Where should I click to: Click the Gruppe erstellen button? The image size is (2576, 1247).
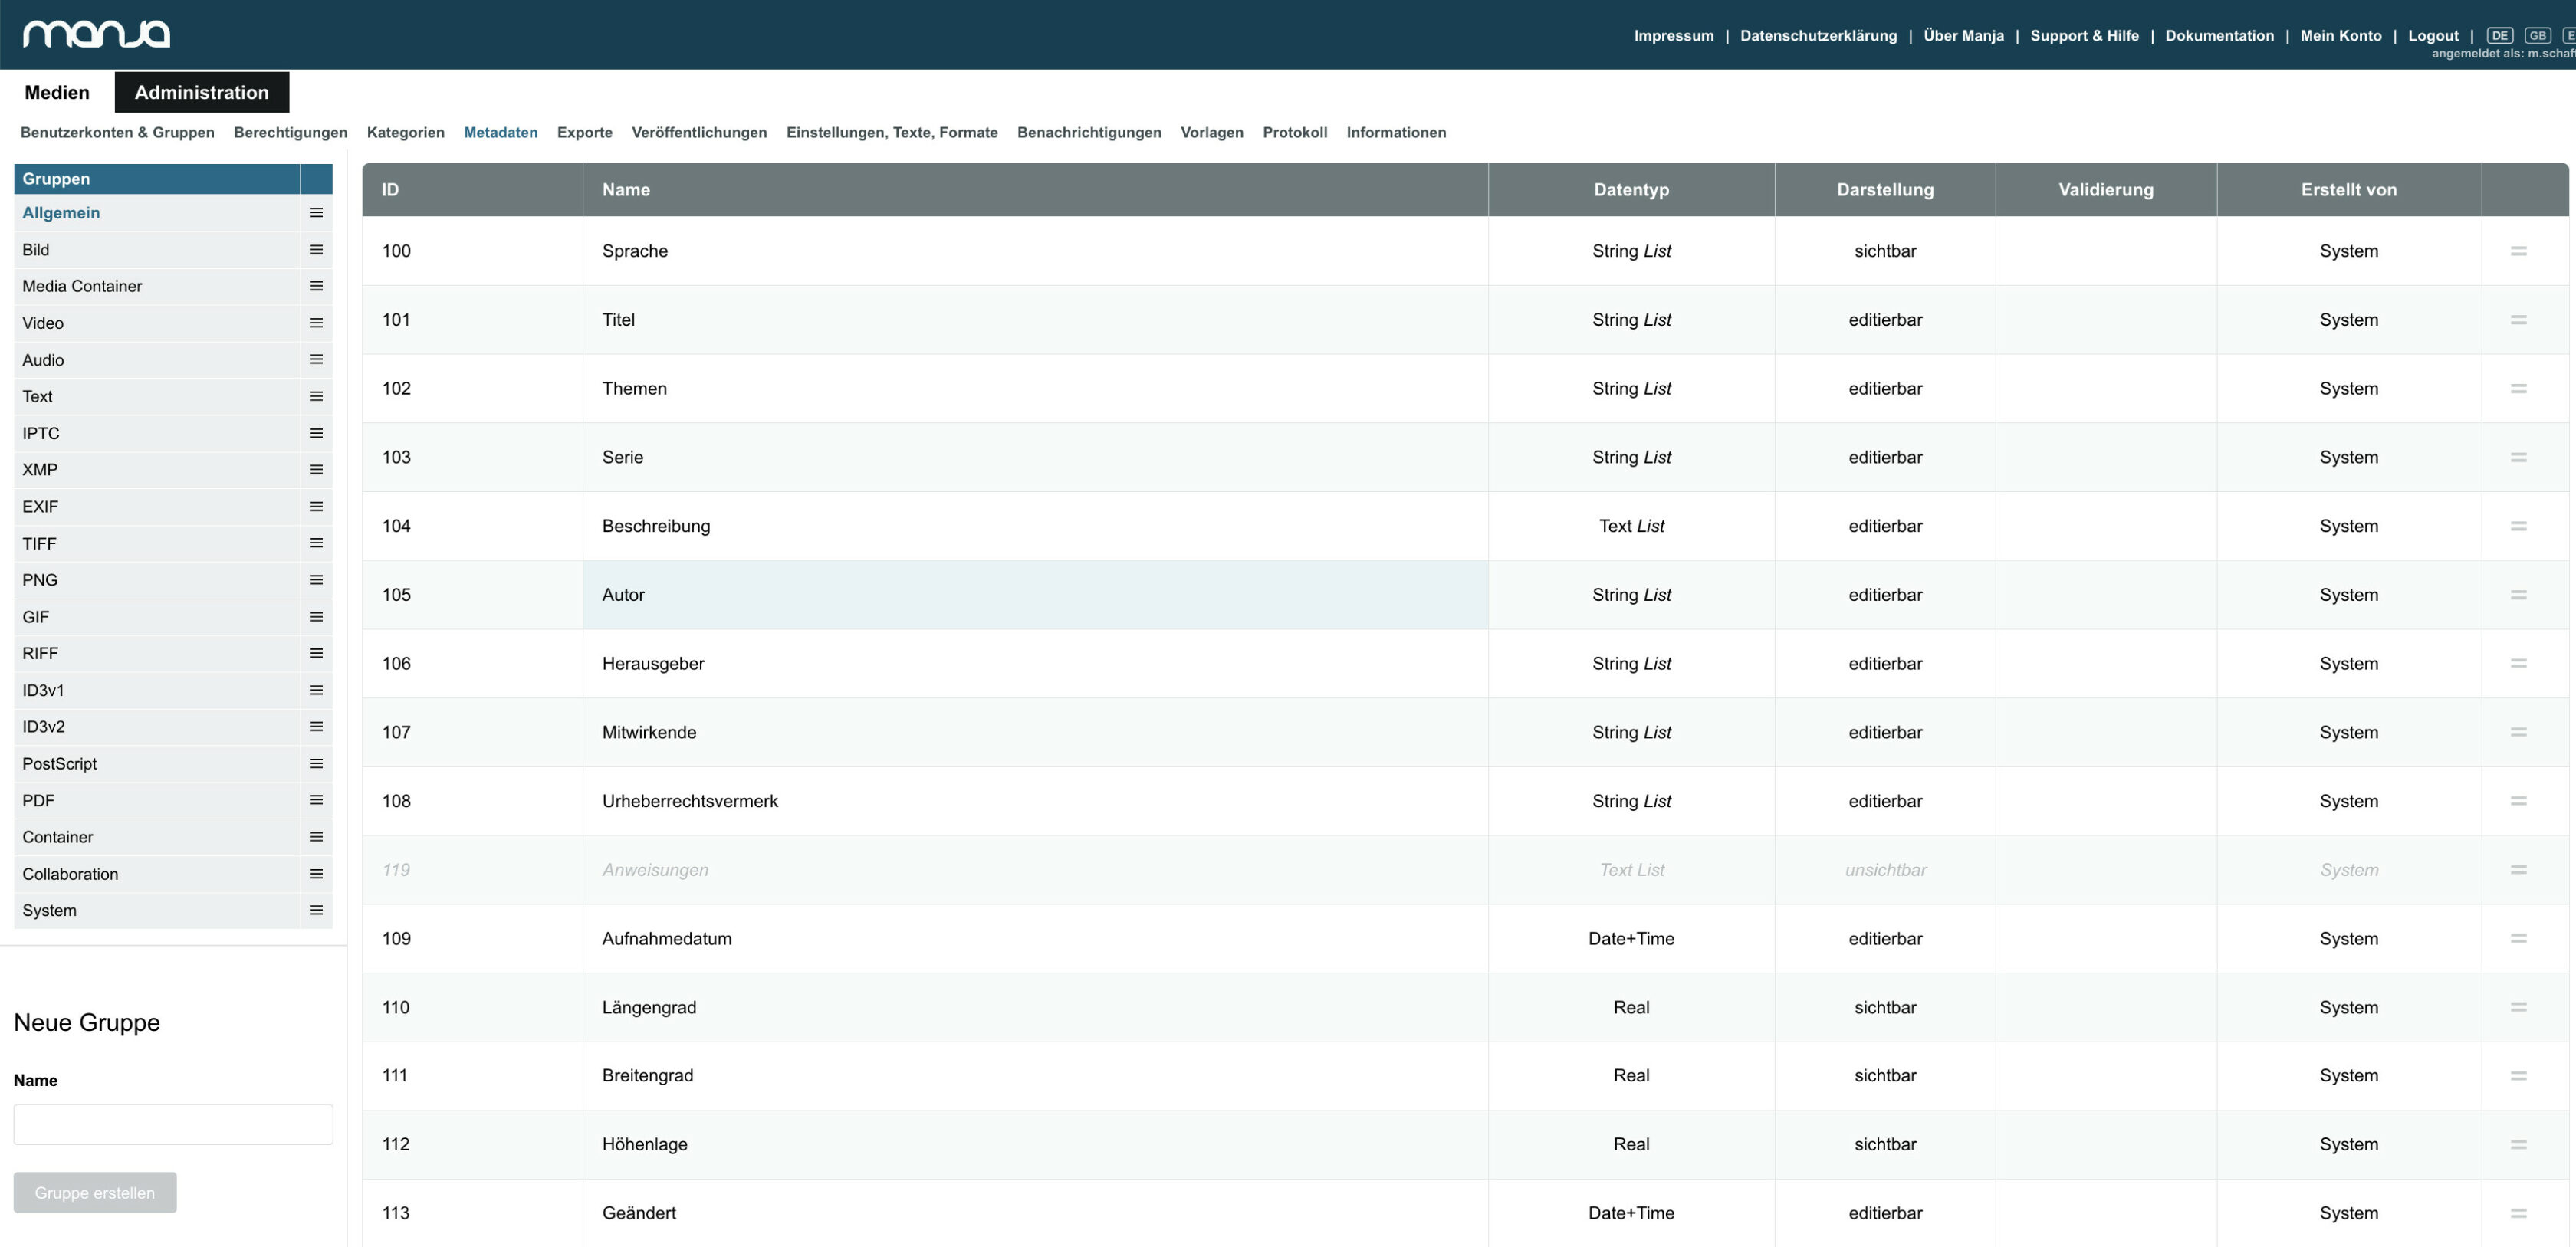[95, 1193]
